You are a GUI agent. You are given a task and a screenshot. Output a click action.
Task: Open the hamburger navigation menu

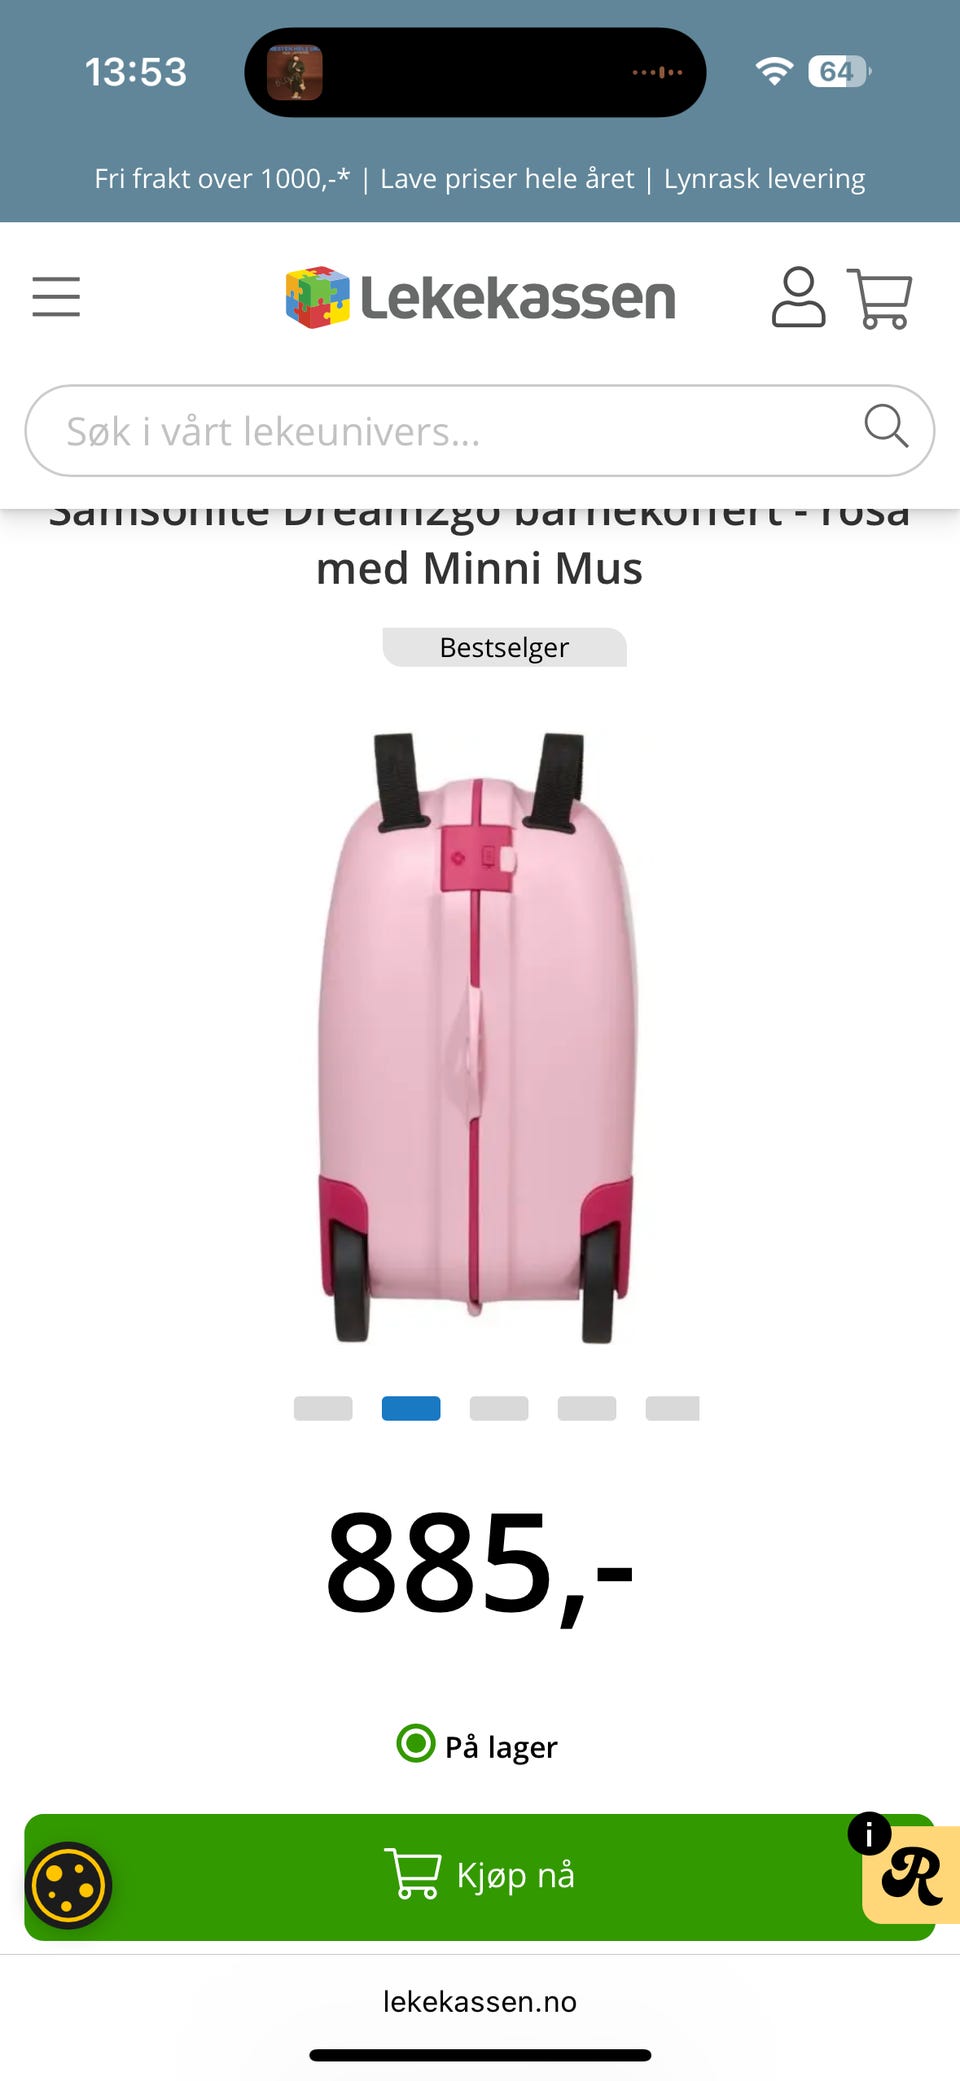pyautogui.click(x=56, y=297)
